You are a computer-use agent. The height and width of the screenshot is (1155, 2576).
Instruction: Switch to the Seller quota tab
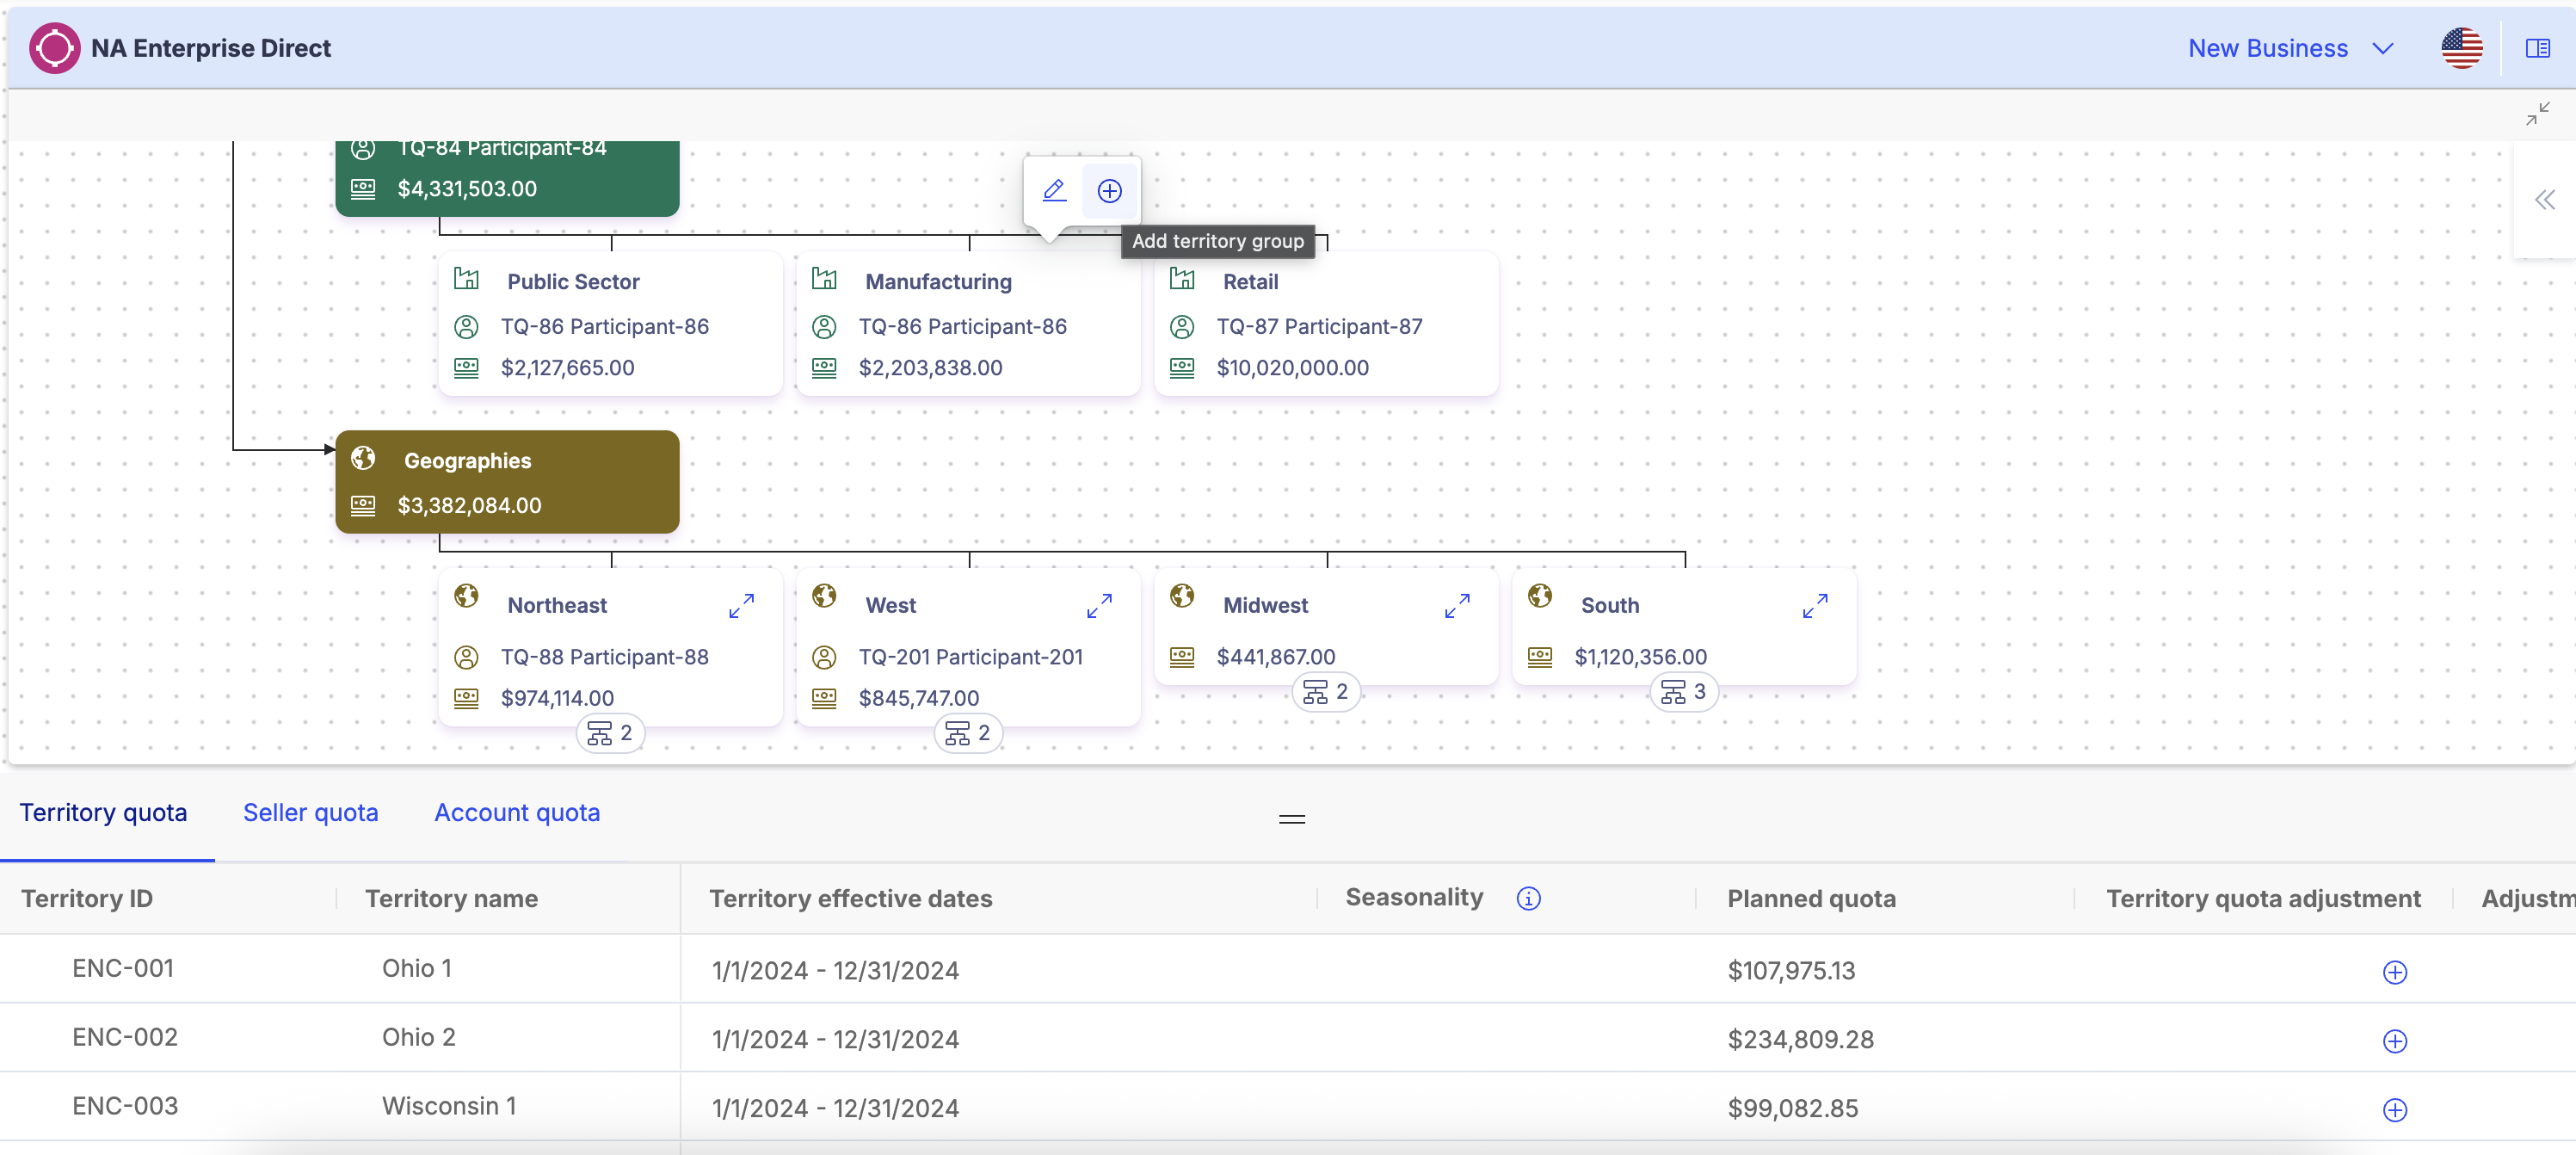point(311,813)
